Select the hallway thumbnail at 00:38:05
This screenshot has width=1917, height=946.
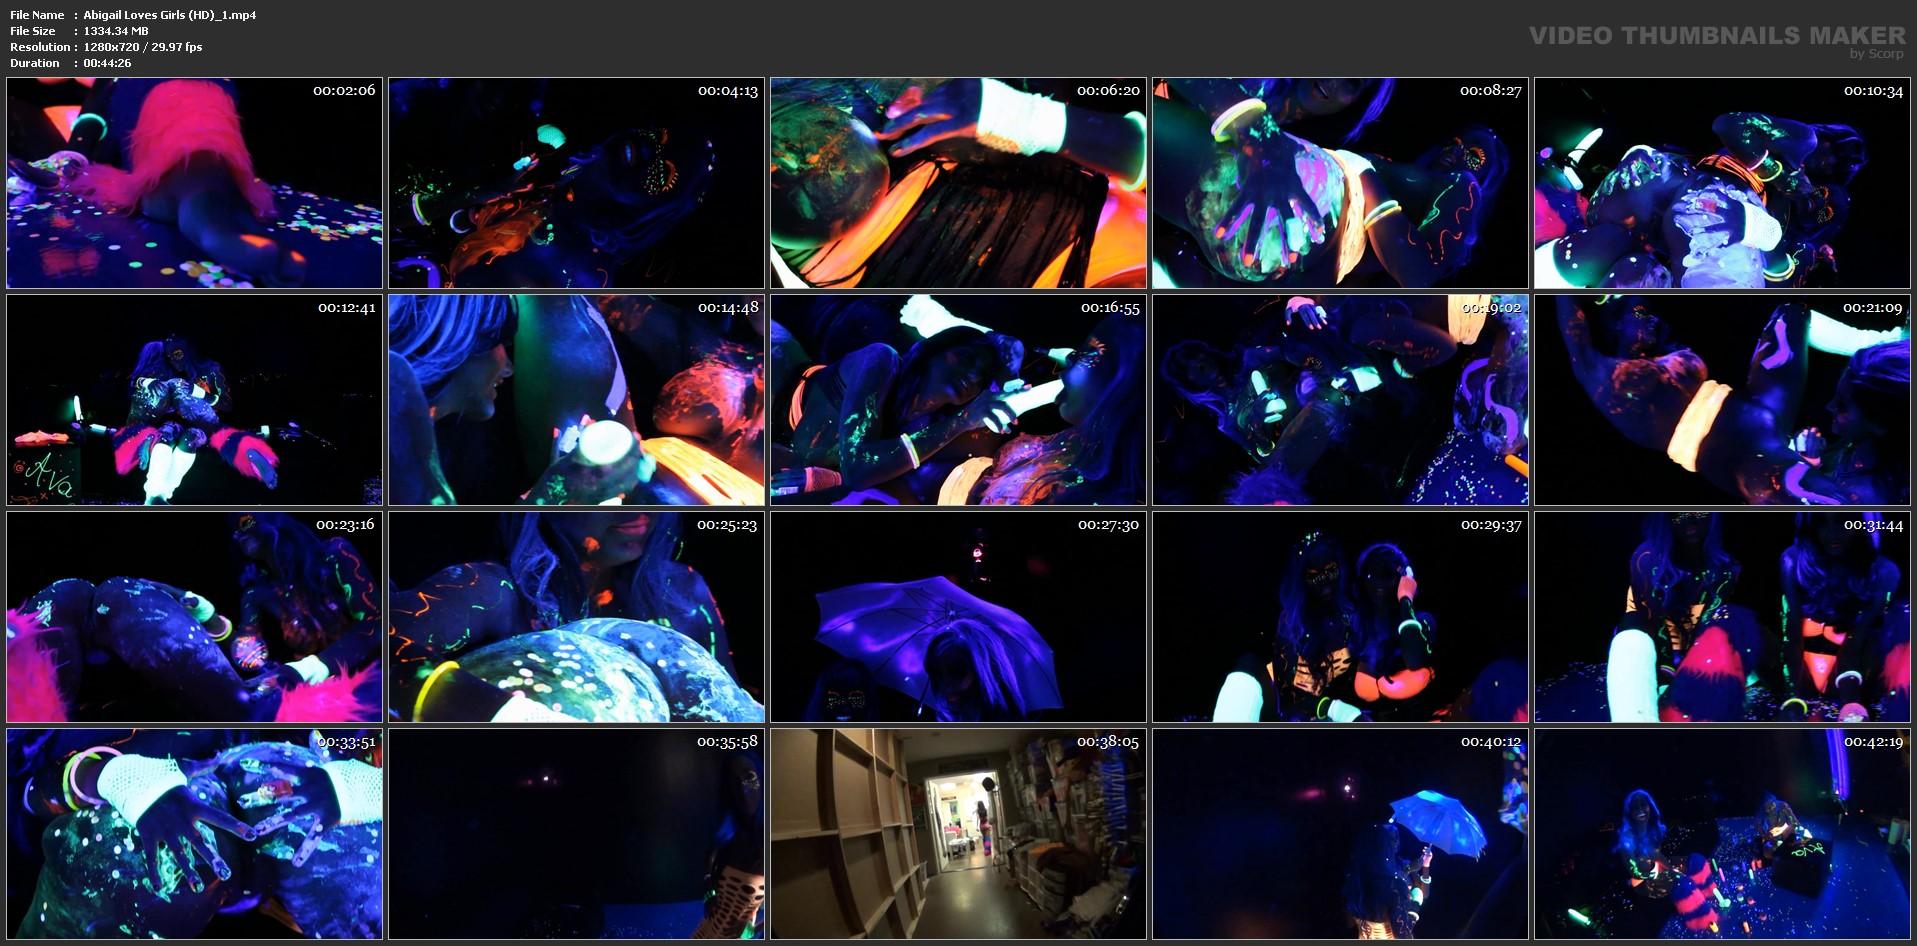pyautogui.click(x=958, y=834)
